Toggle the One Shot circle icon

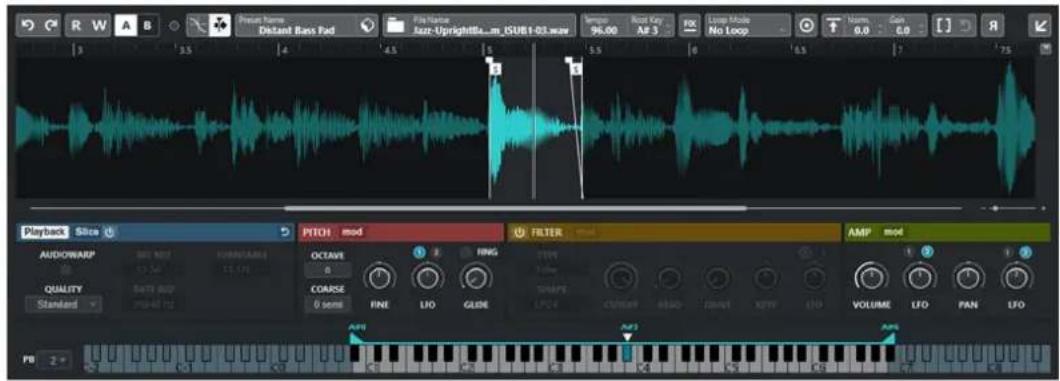tap(806, 26)
